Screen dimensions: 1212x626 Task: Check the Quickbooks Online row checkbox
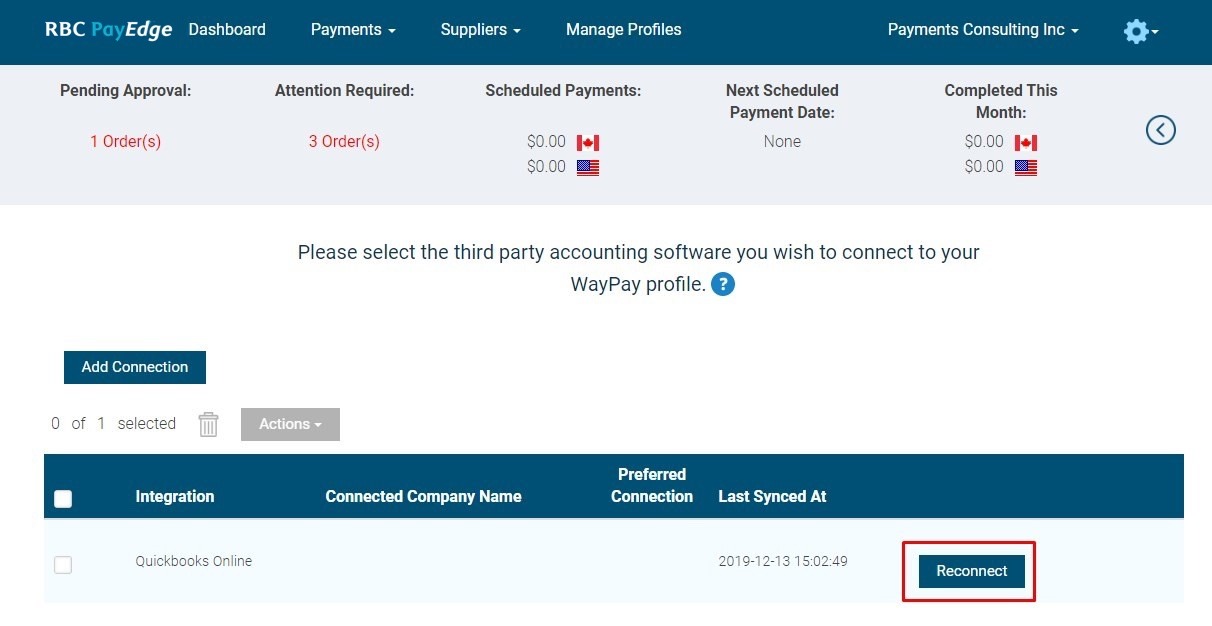click(x=63, y=565)
